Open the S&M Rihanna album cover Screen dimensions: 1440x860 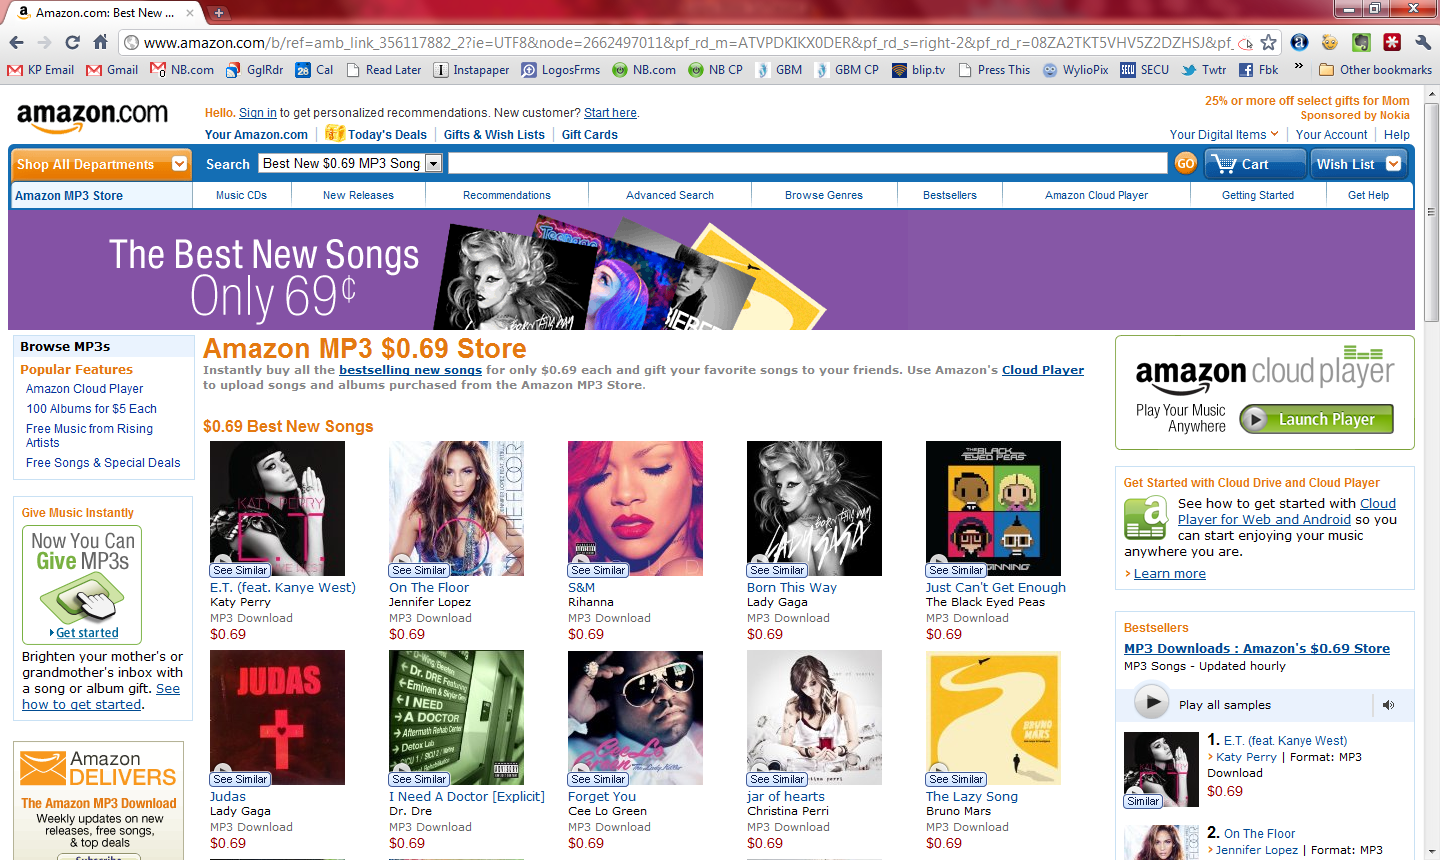tap(635, 508)
